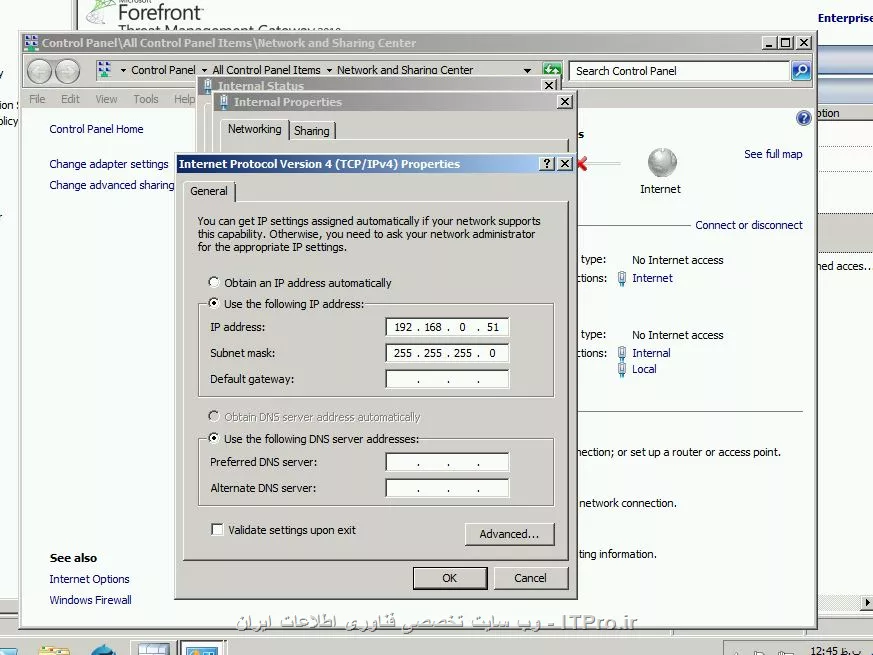Click the Control Panel help icon
Image resolution: width=873 pixels, height=655 pixels.
coord(803,118)
